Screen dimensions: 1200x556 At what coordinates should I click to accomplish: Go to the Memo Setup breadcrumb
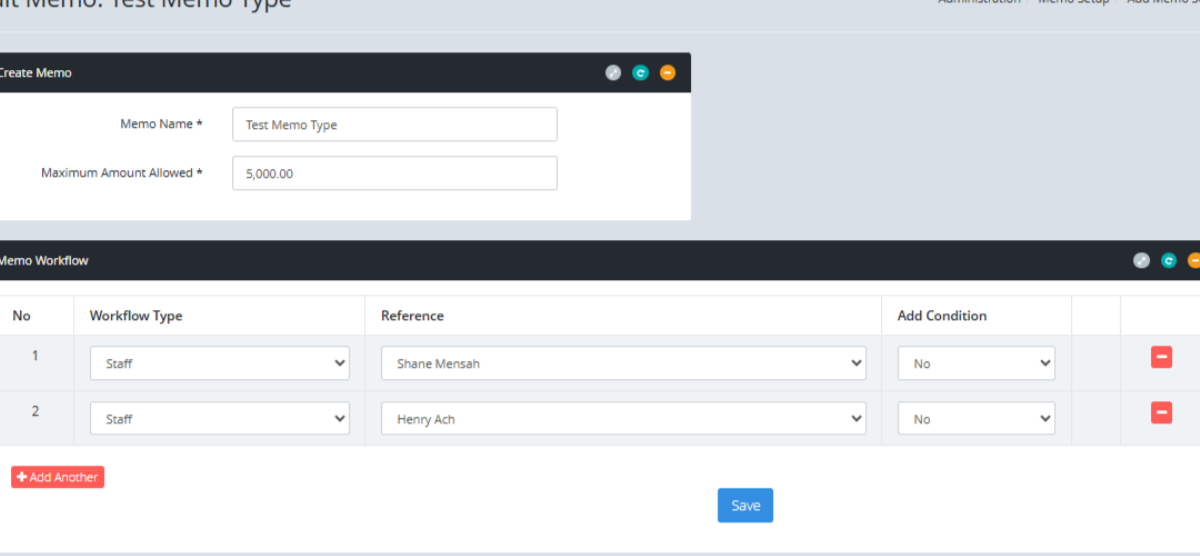1074,3
